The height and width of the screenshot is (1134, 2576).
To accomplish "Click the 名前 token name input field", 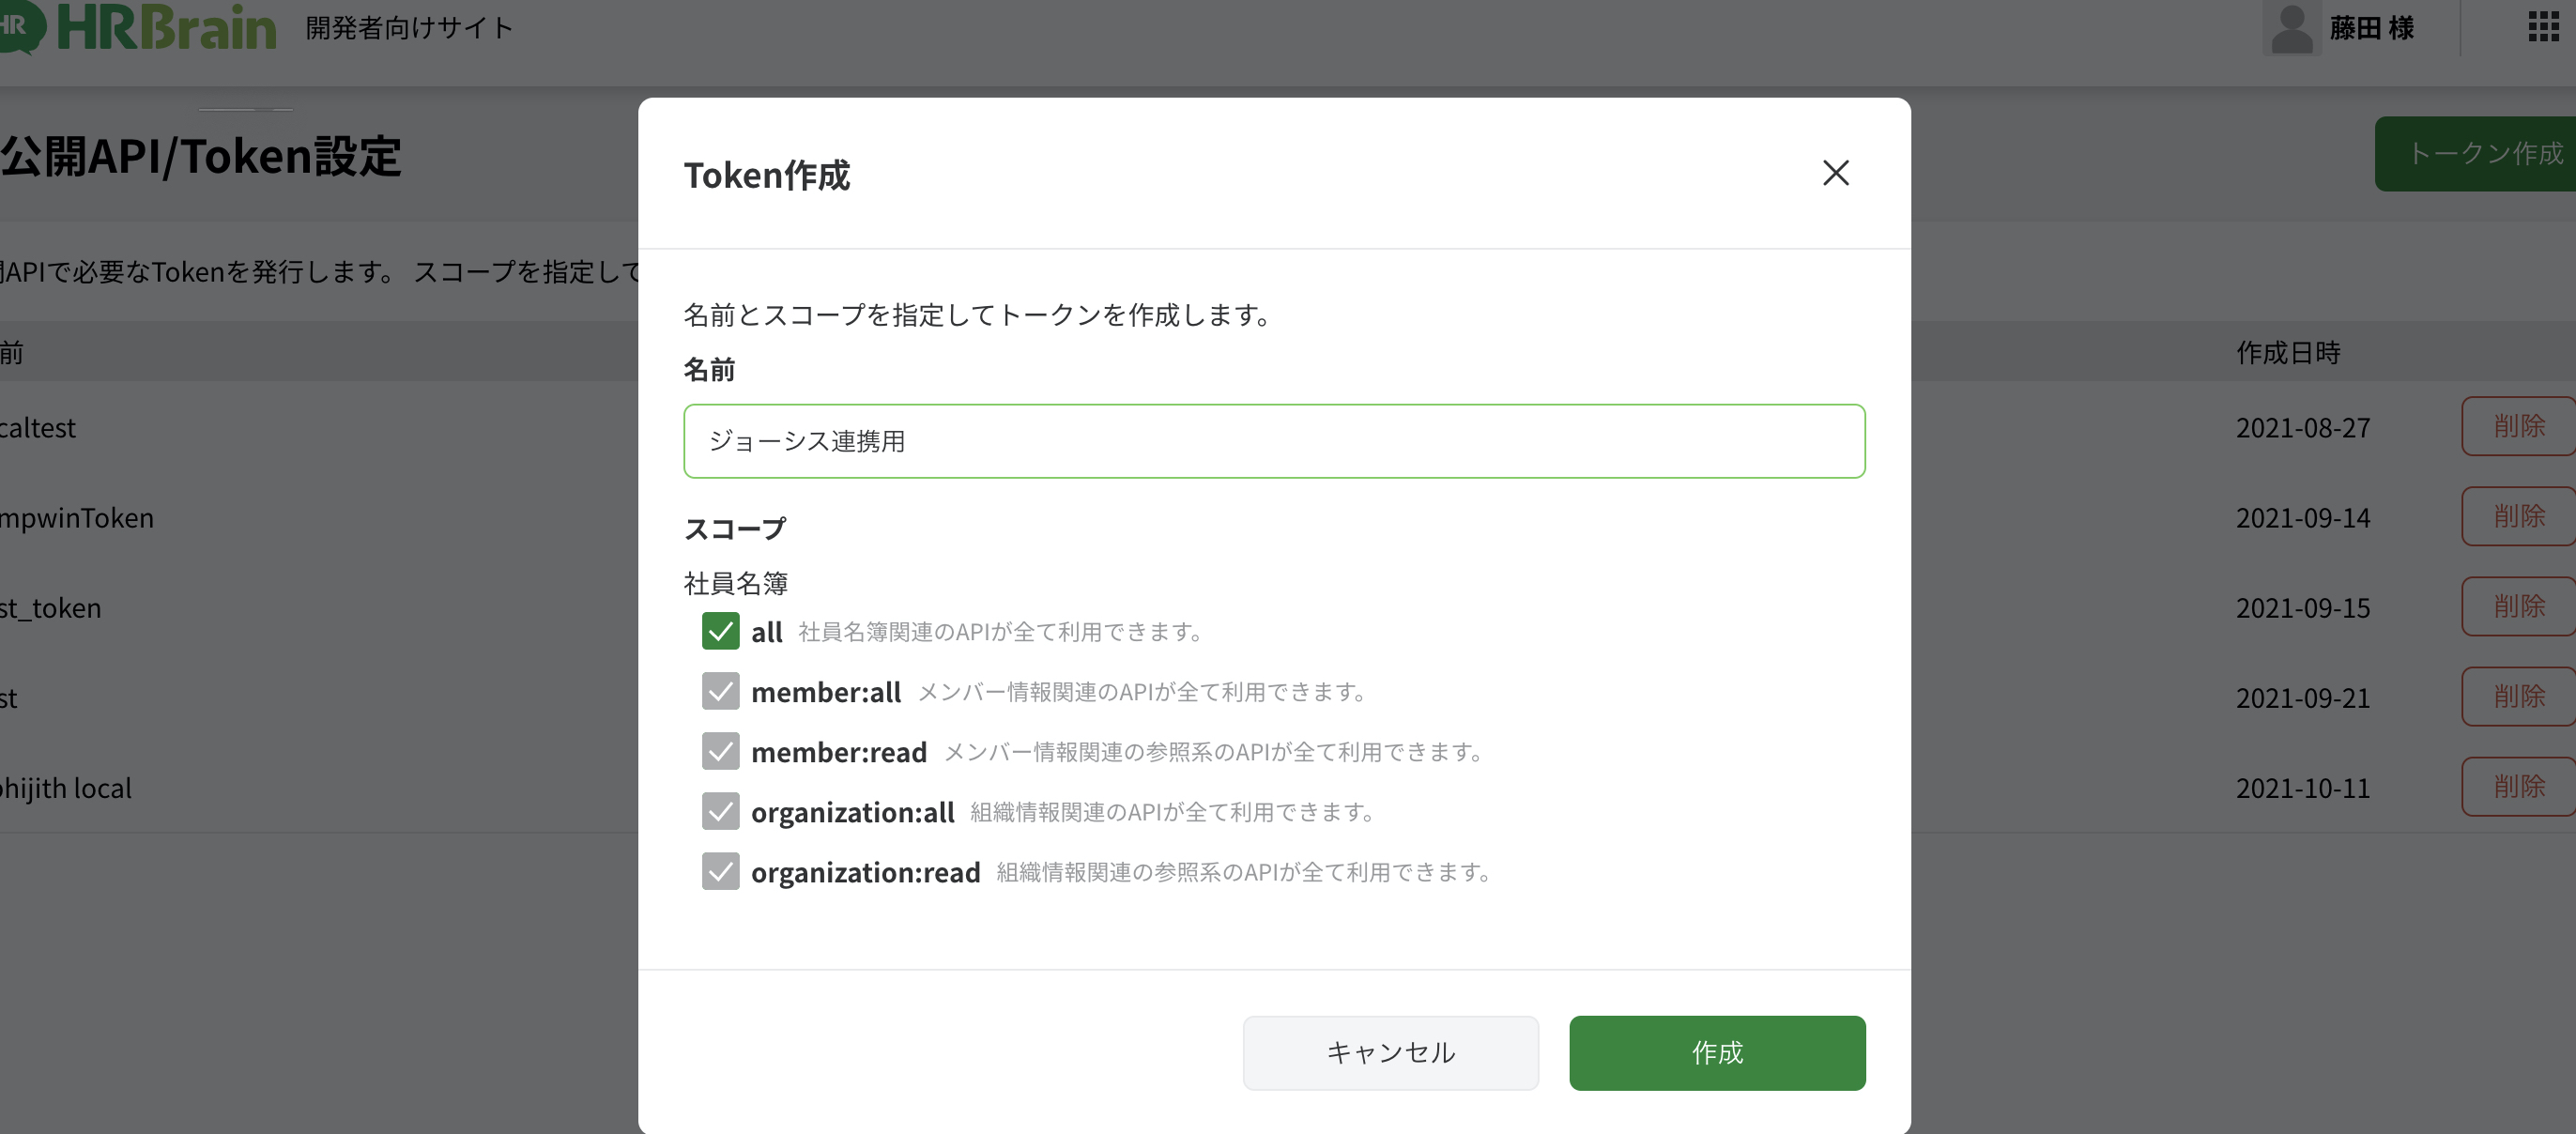I will point(1274,441).
